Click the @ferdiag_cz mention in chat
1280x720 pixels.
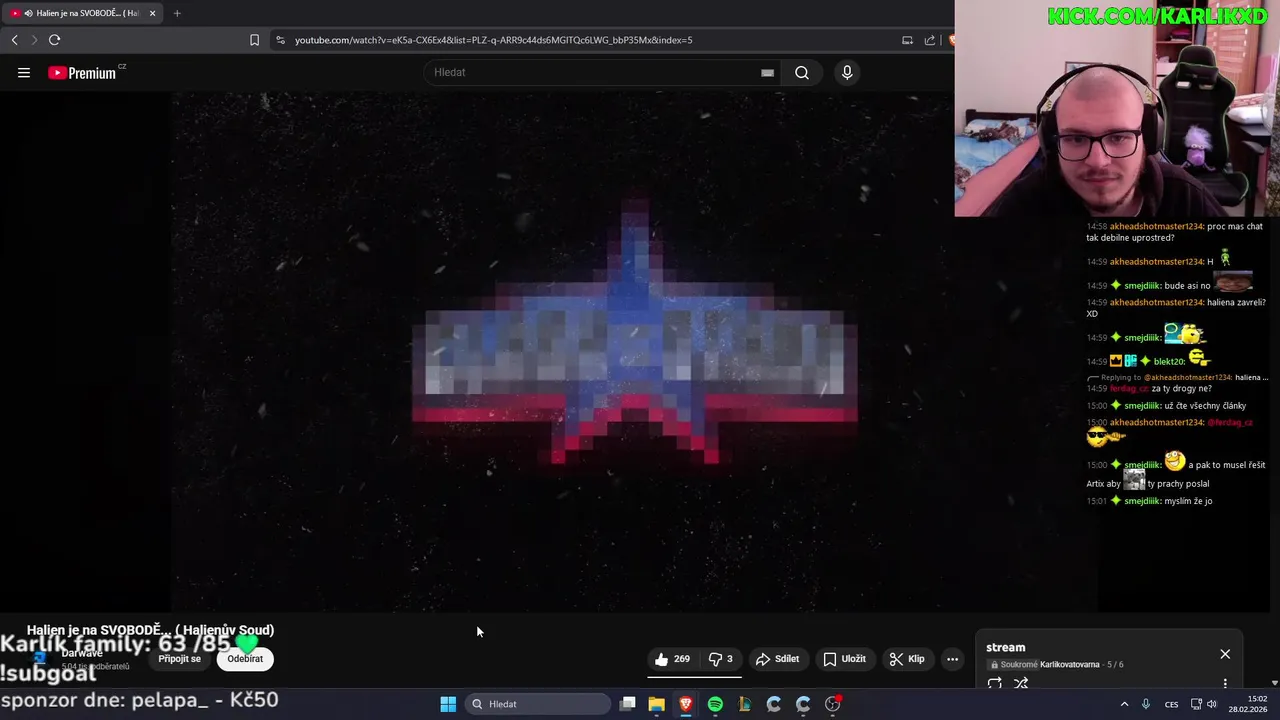[x=1230, y=423]
